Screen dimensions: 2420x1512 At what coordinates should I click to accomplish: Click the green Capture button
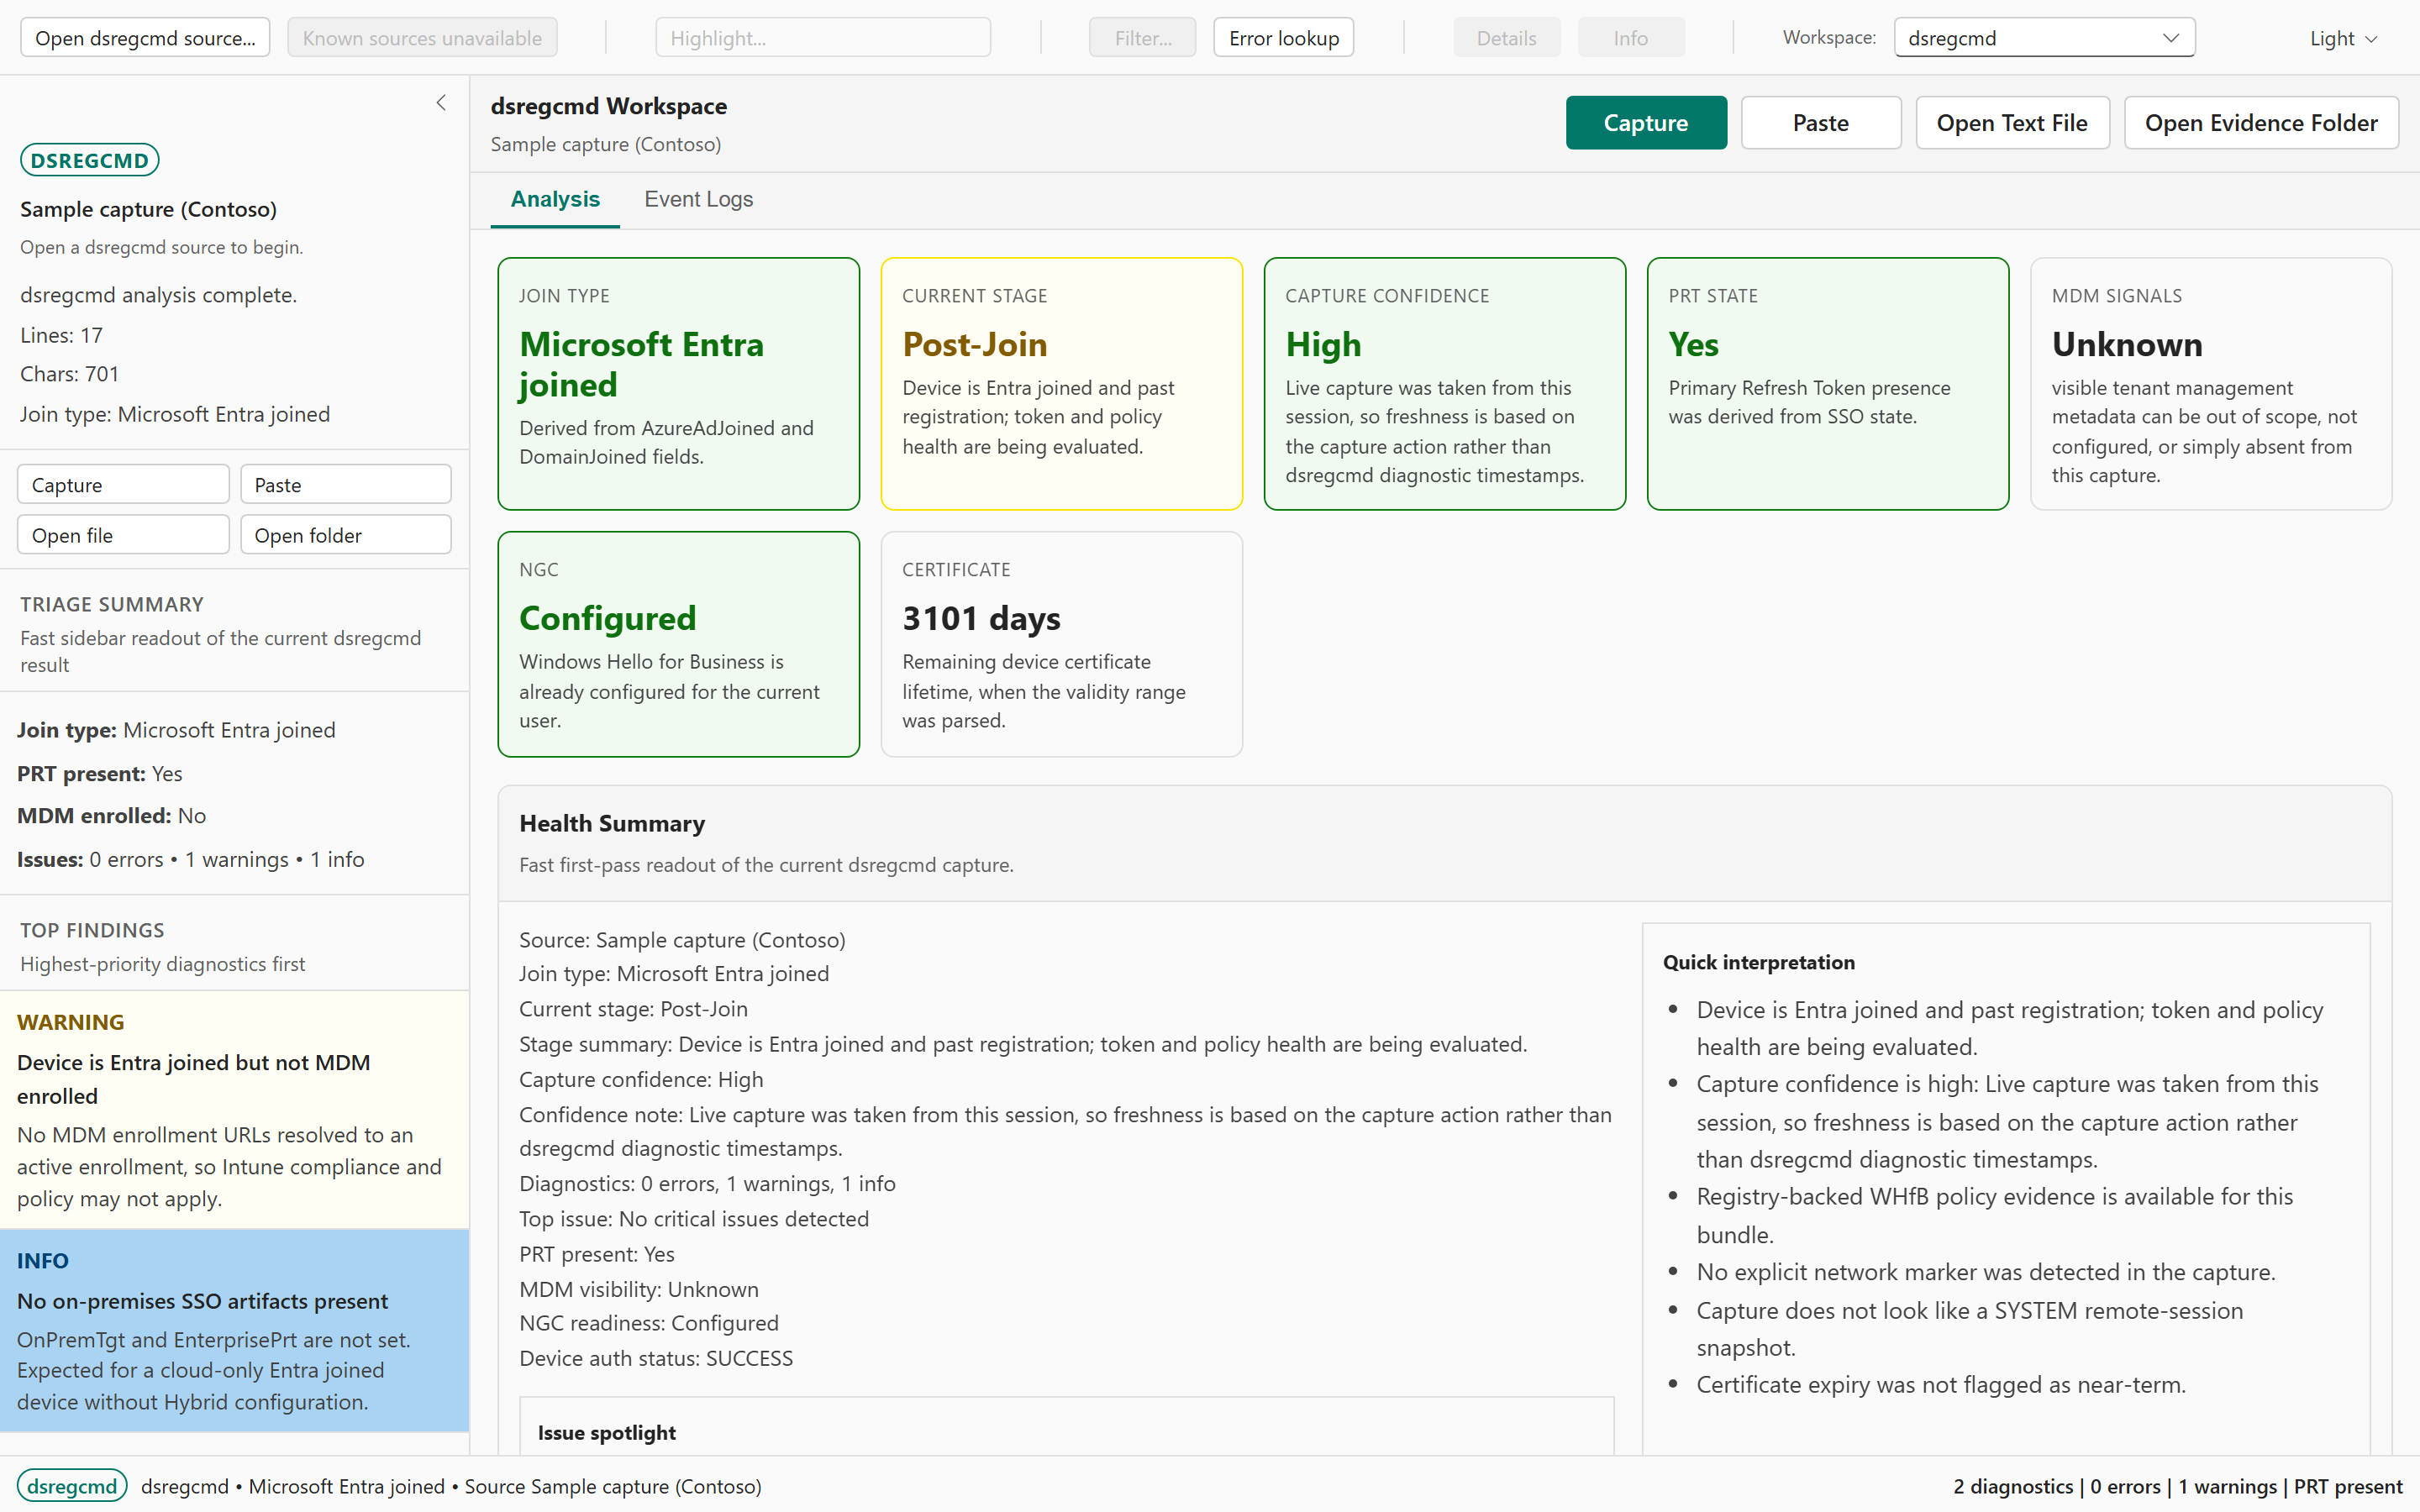pos(1646,123)
